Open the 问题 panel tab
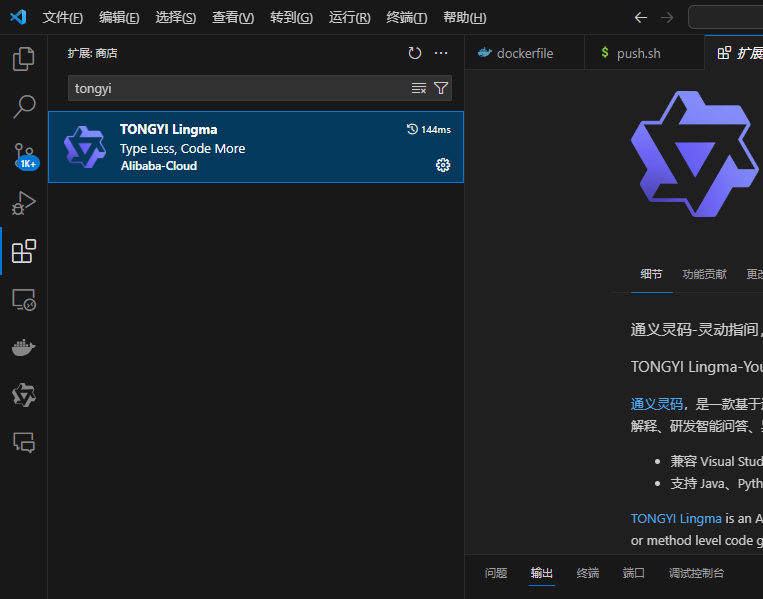763x599 pixels. (x=496, y=573)
